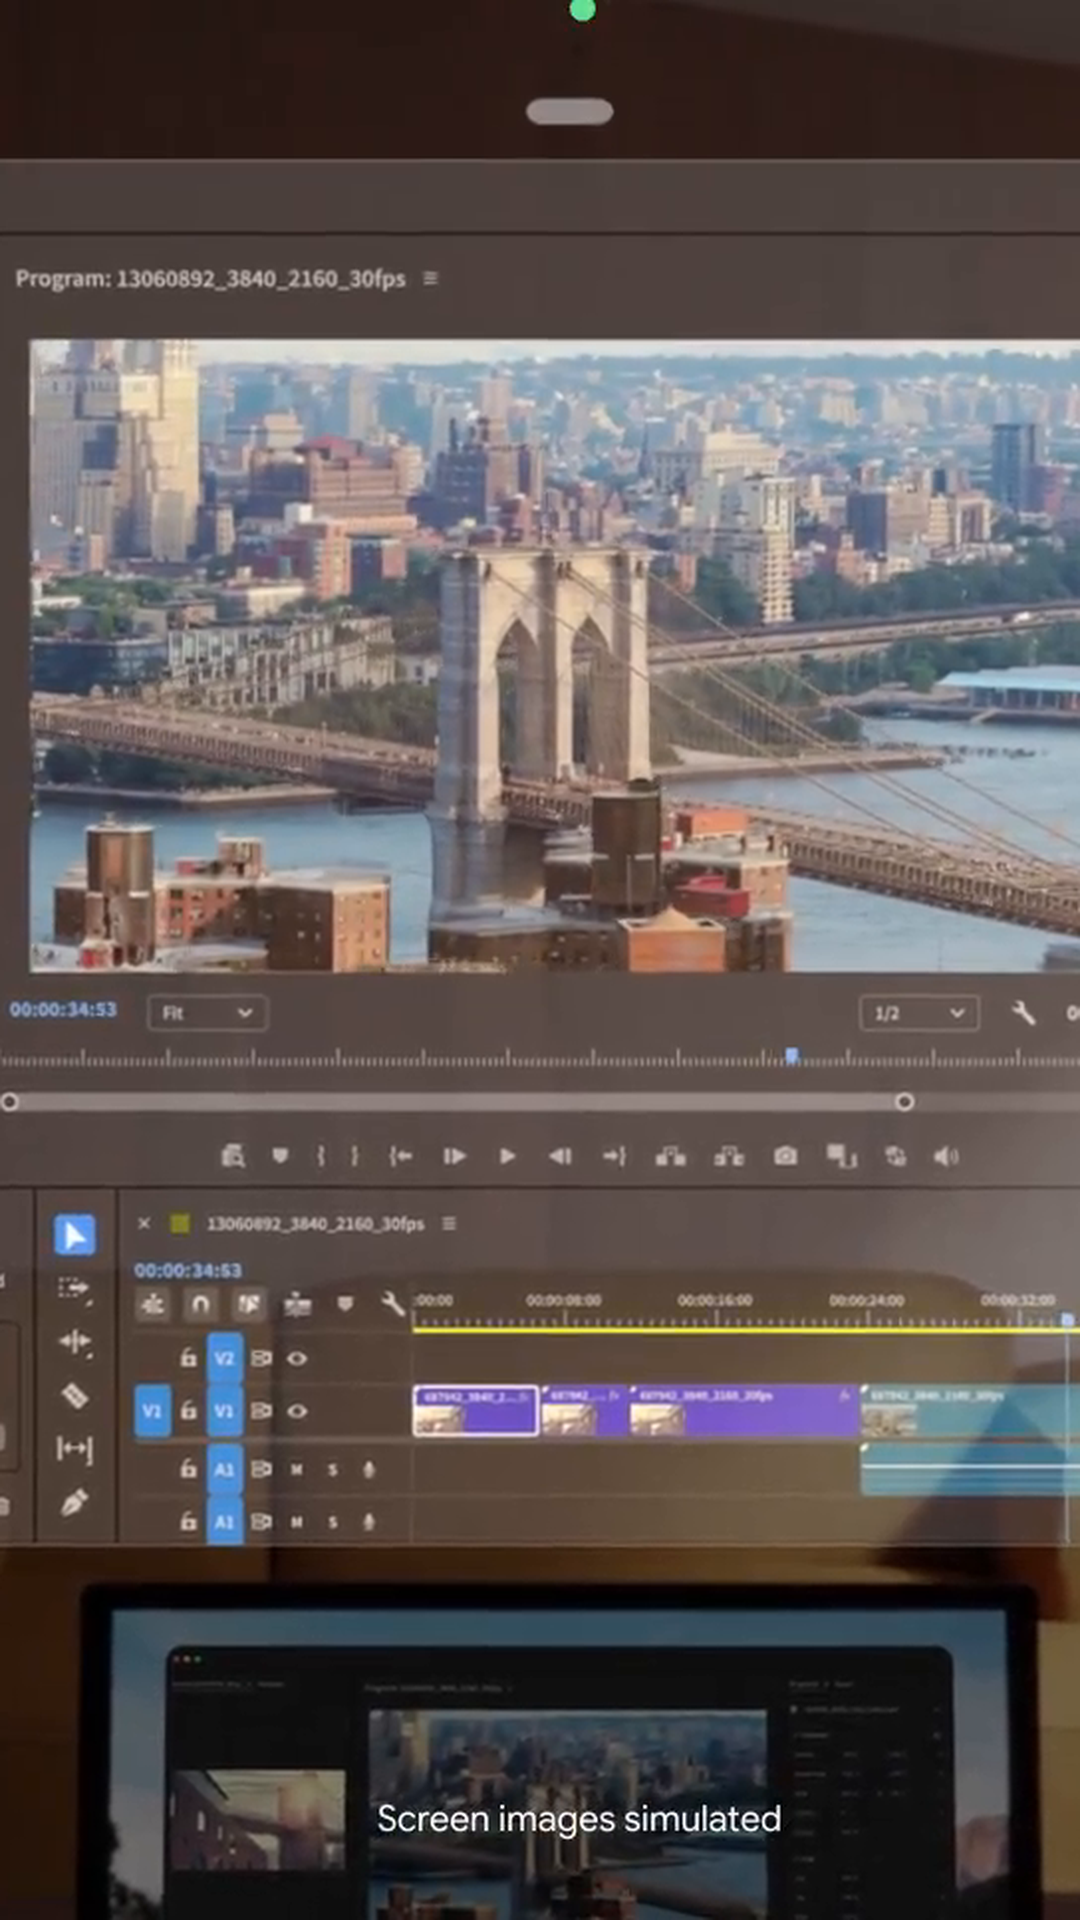Viewport: 1080px width, 1920px height.
Task: Click Mark In in the Program monitor
Action: click(321, 1156)
